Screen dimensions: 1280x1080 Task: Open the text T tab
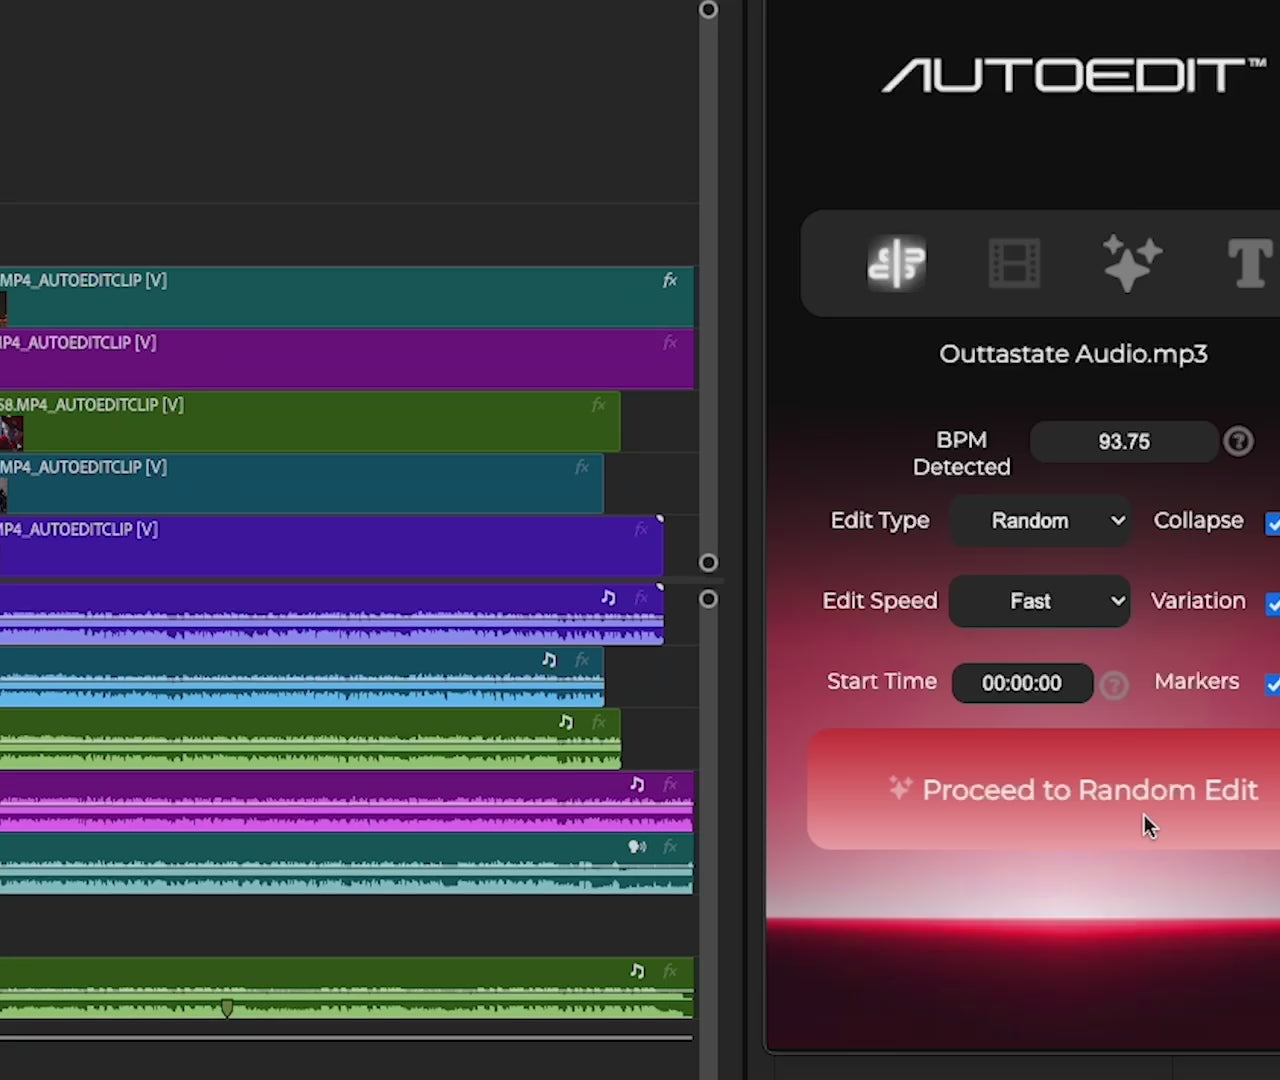[1249, 264]
